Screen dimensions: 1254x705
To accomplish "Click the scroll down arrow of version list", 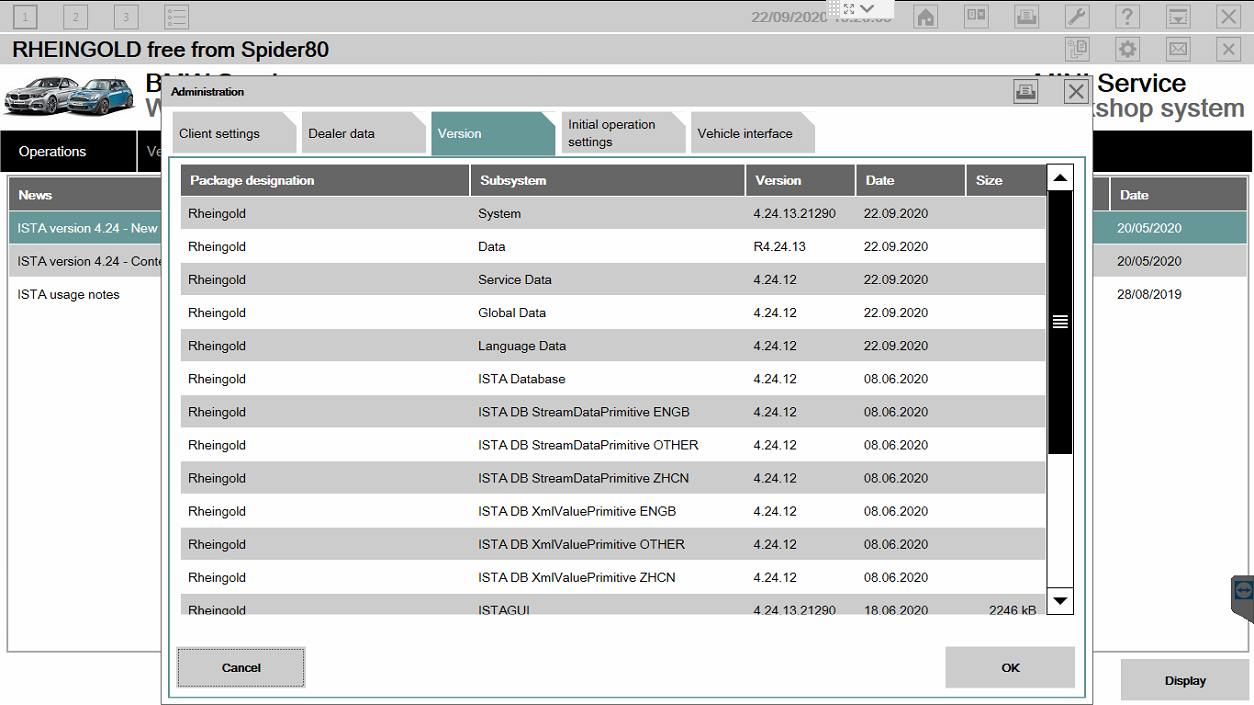I will (1060, 601).
